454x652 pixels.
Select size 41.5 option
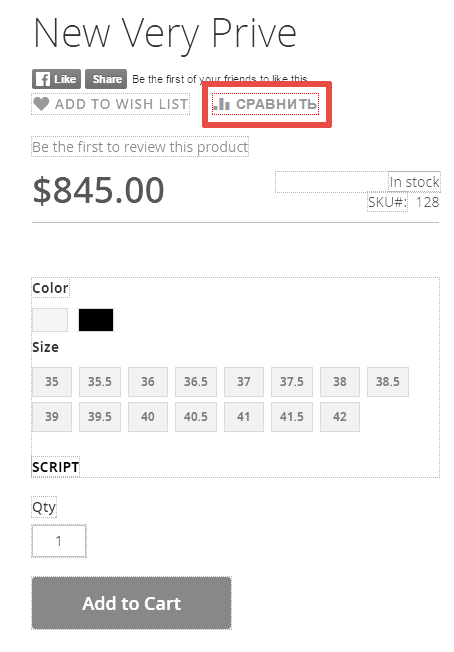pyautogui.click(x=292, y=417)
